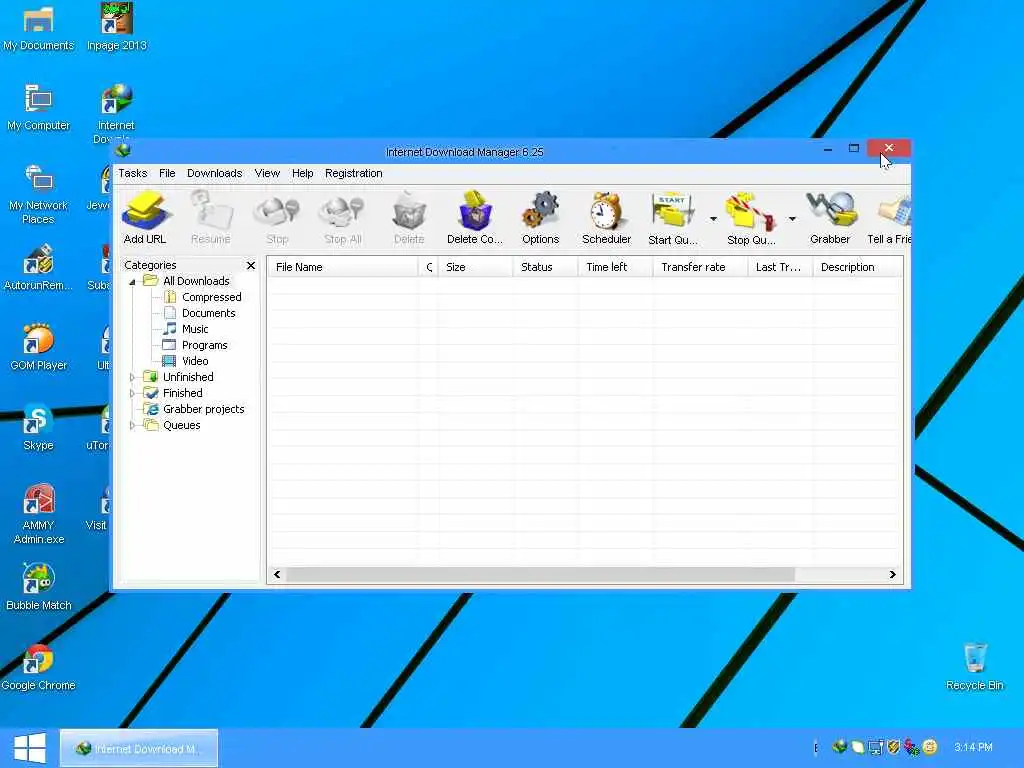Expand the Finished tree node
The image size is (1024, 768).
132,393
